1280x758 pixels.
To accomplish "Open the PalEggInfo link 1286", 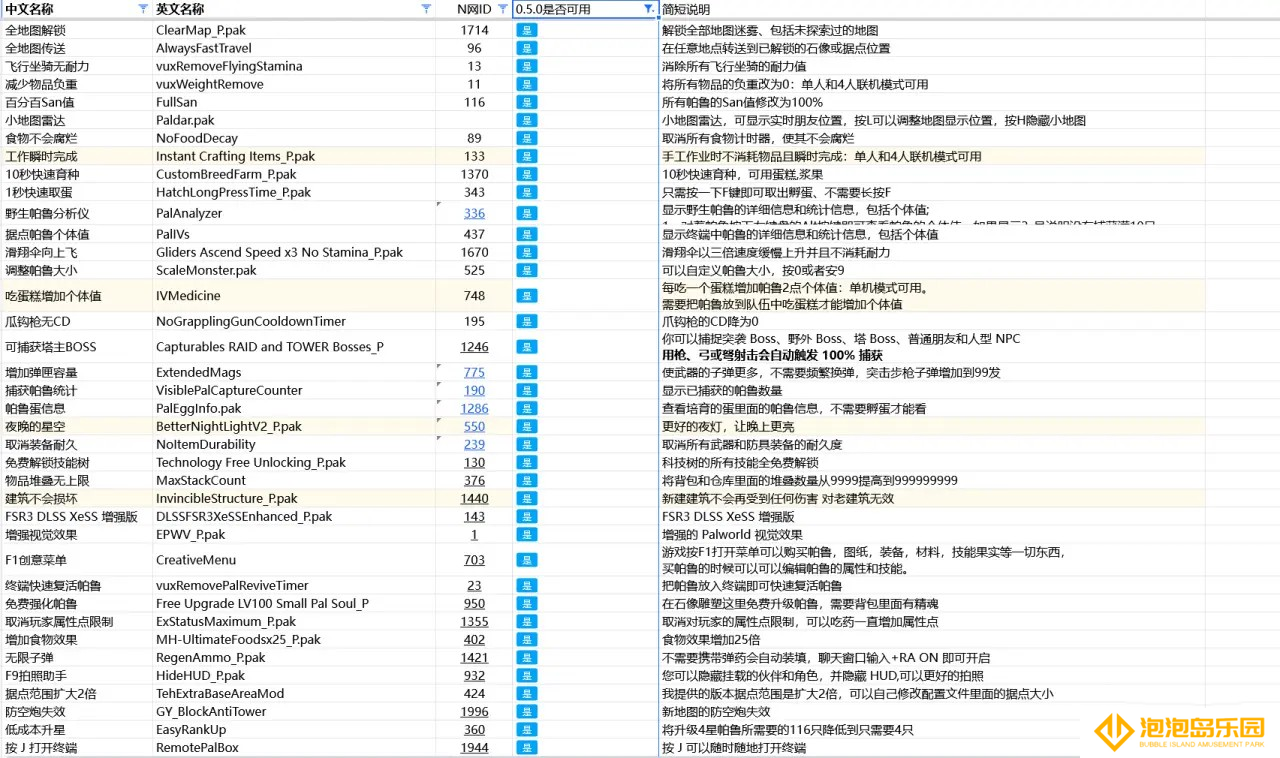I will (x=474, y=408).
